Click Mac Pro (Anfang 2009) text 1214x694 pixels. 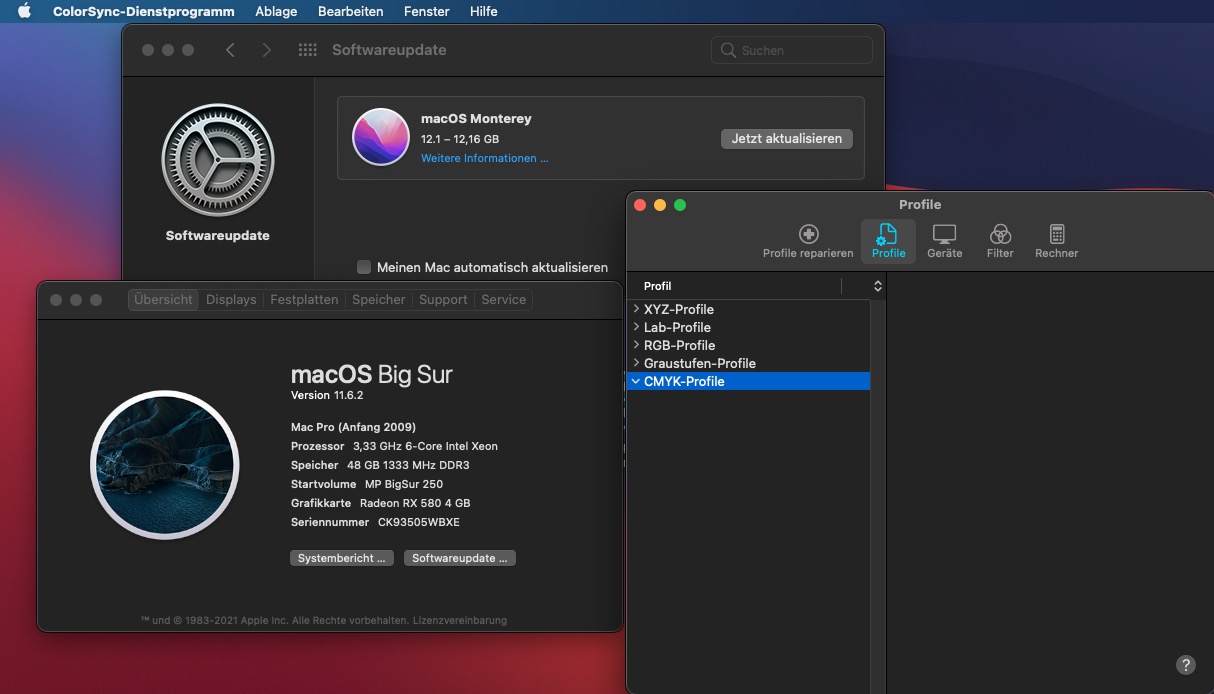click(x=353, y=427)
